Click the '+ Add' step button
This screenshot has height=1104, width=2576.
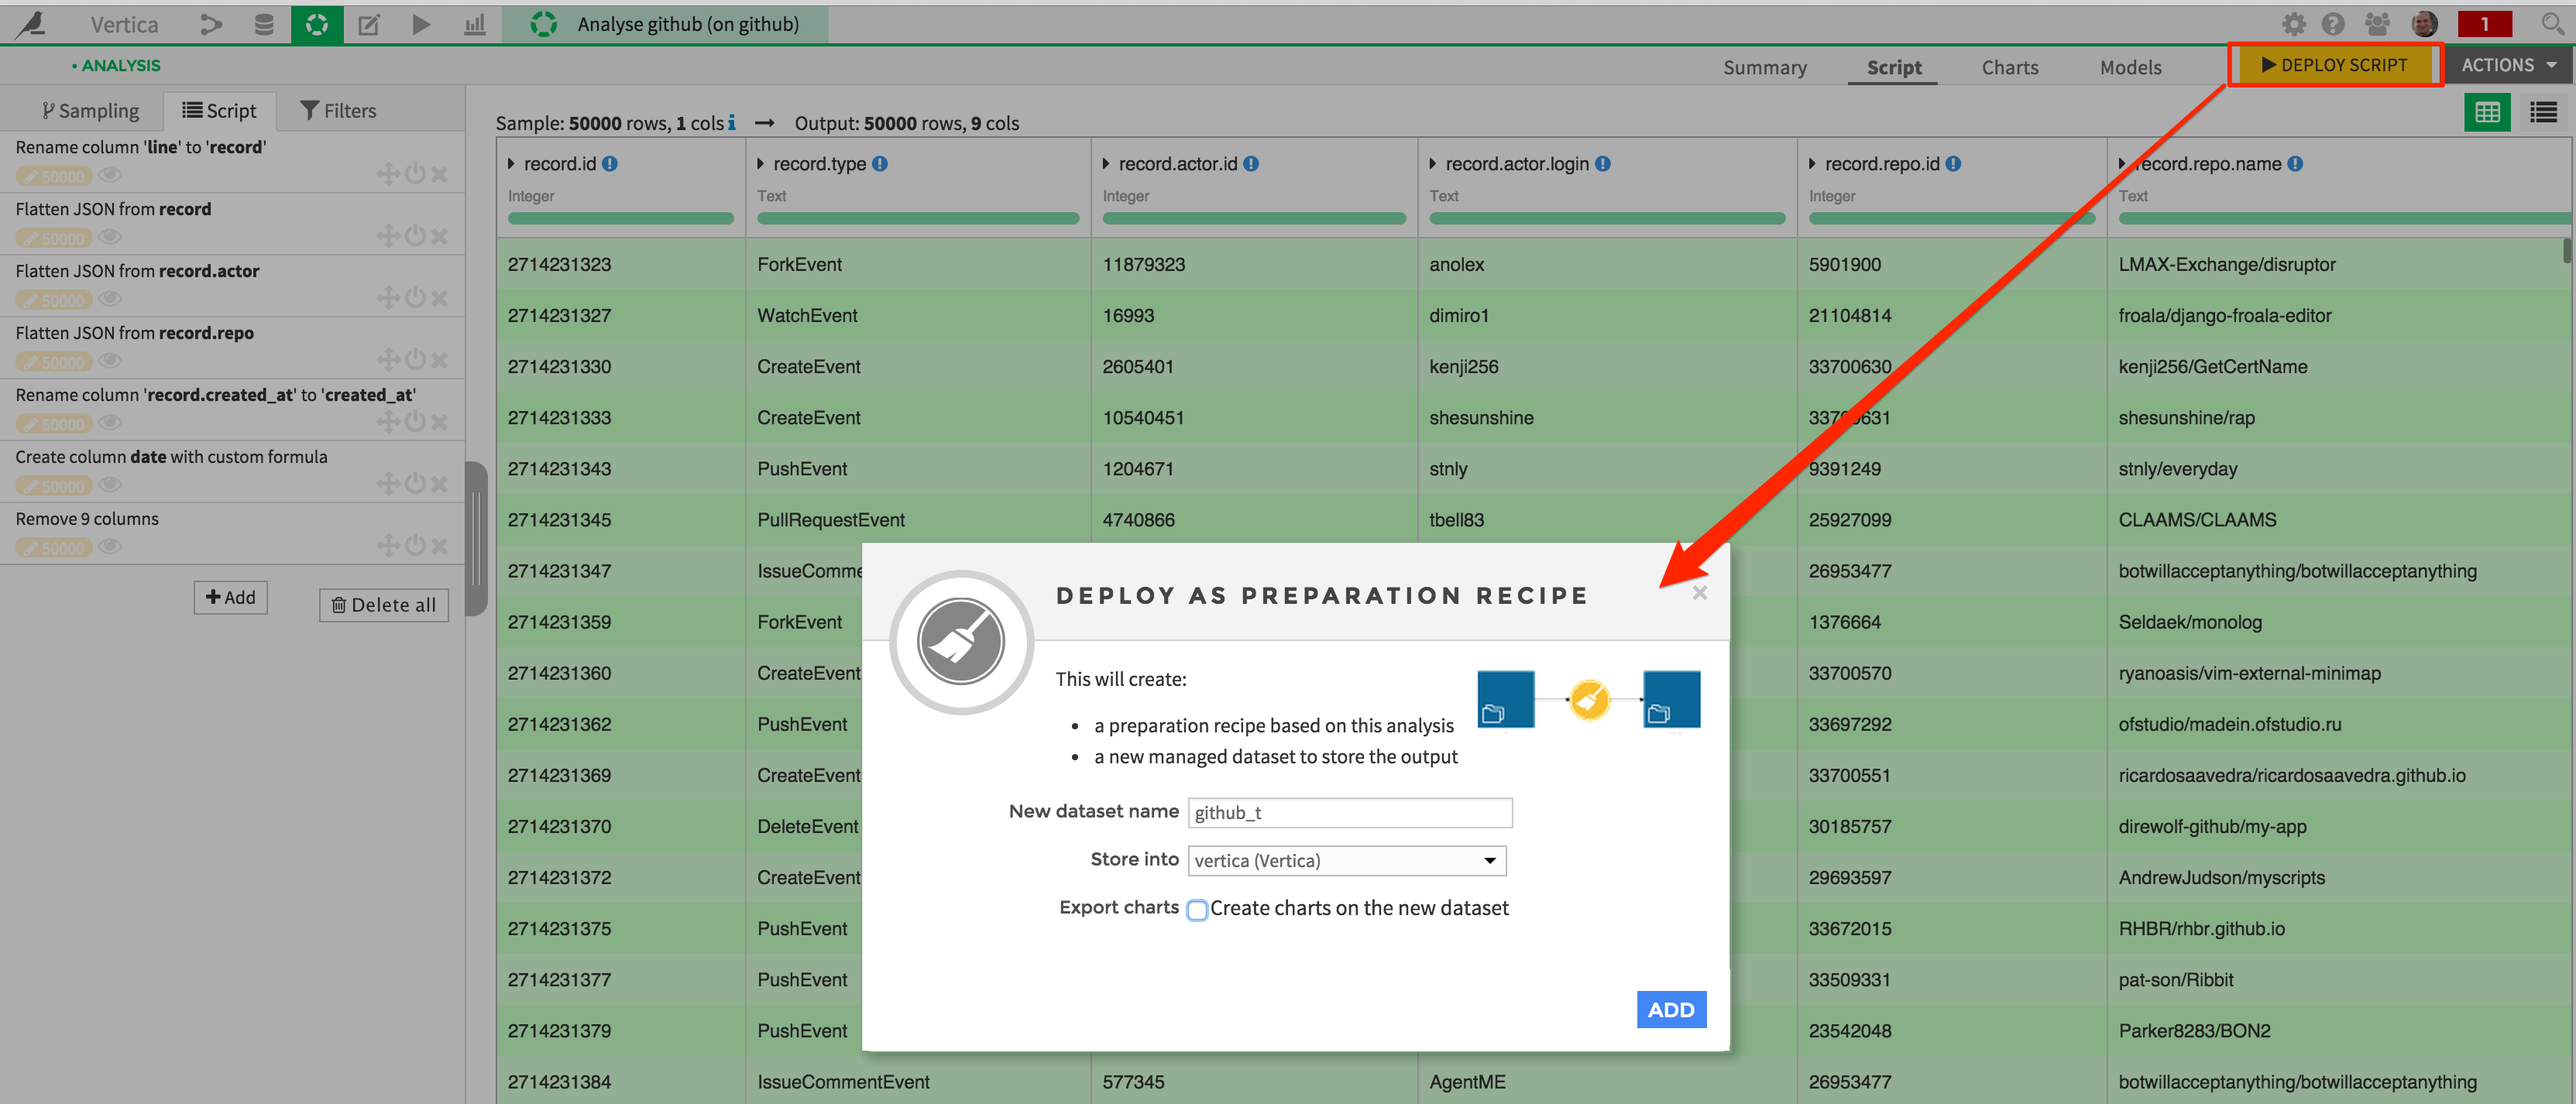click(230, 597)
